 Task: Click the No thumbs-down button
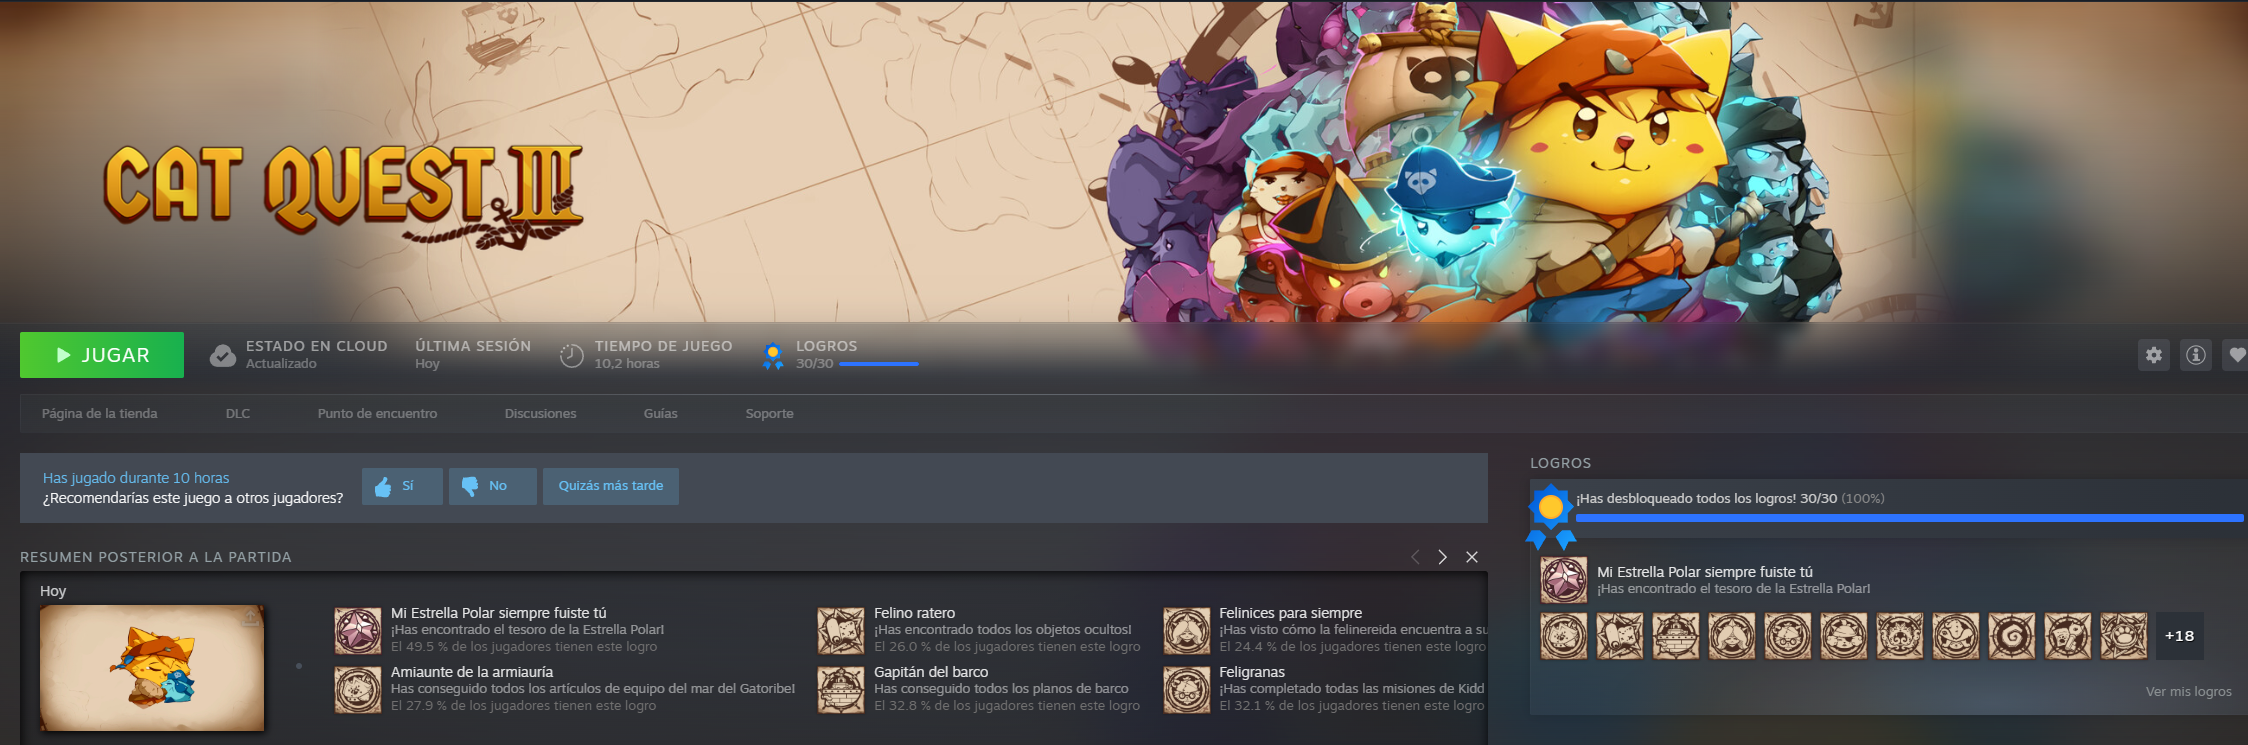pyautogui.click(x=492, y=486)
